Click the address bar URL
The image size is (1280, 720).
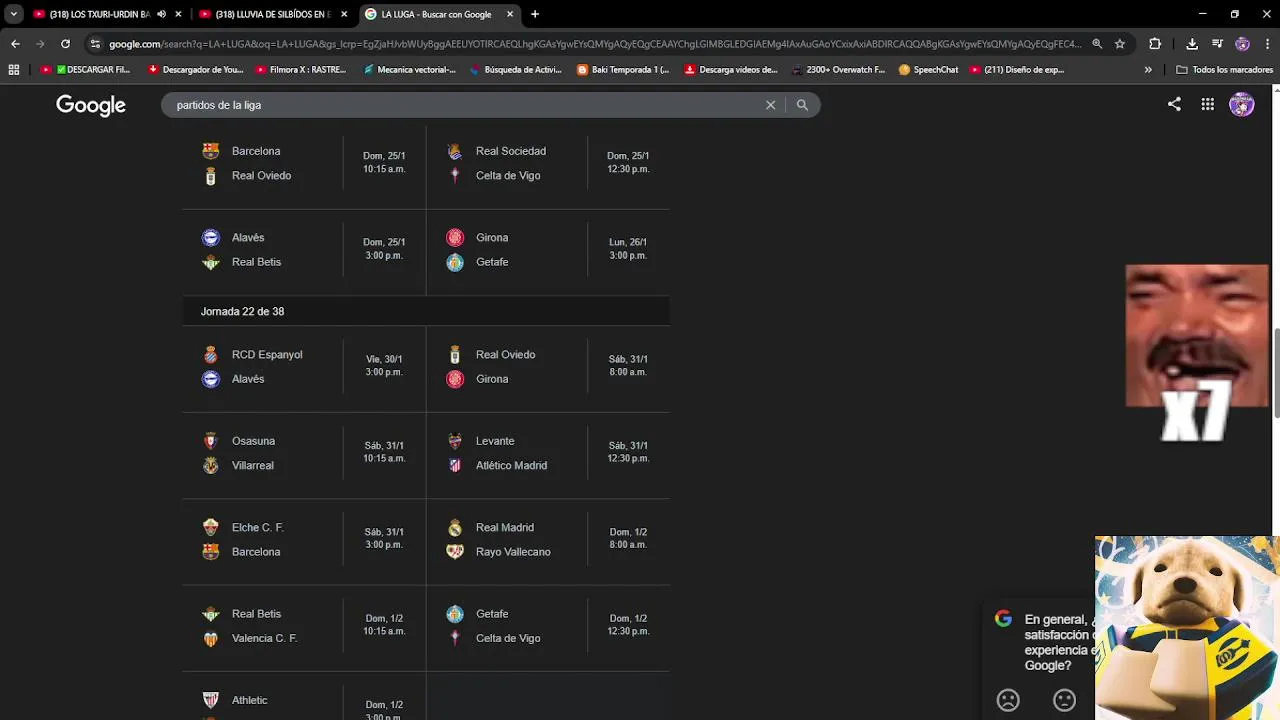pyautogui.click(x=595, y=44)
